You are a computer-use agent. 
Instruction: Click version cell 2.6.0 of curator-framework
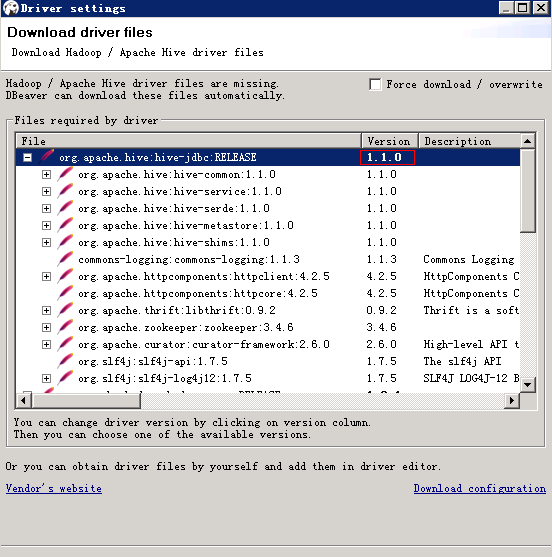click(x=381, y=344)
